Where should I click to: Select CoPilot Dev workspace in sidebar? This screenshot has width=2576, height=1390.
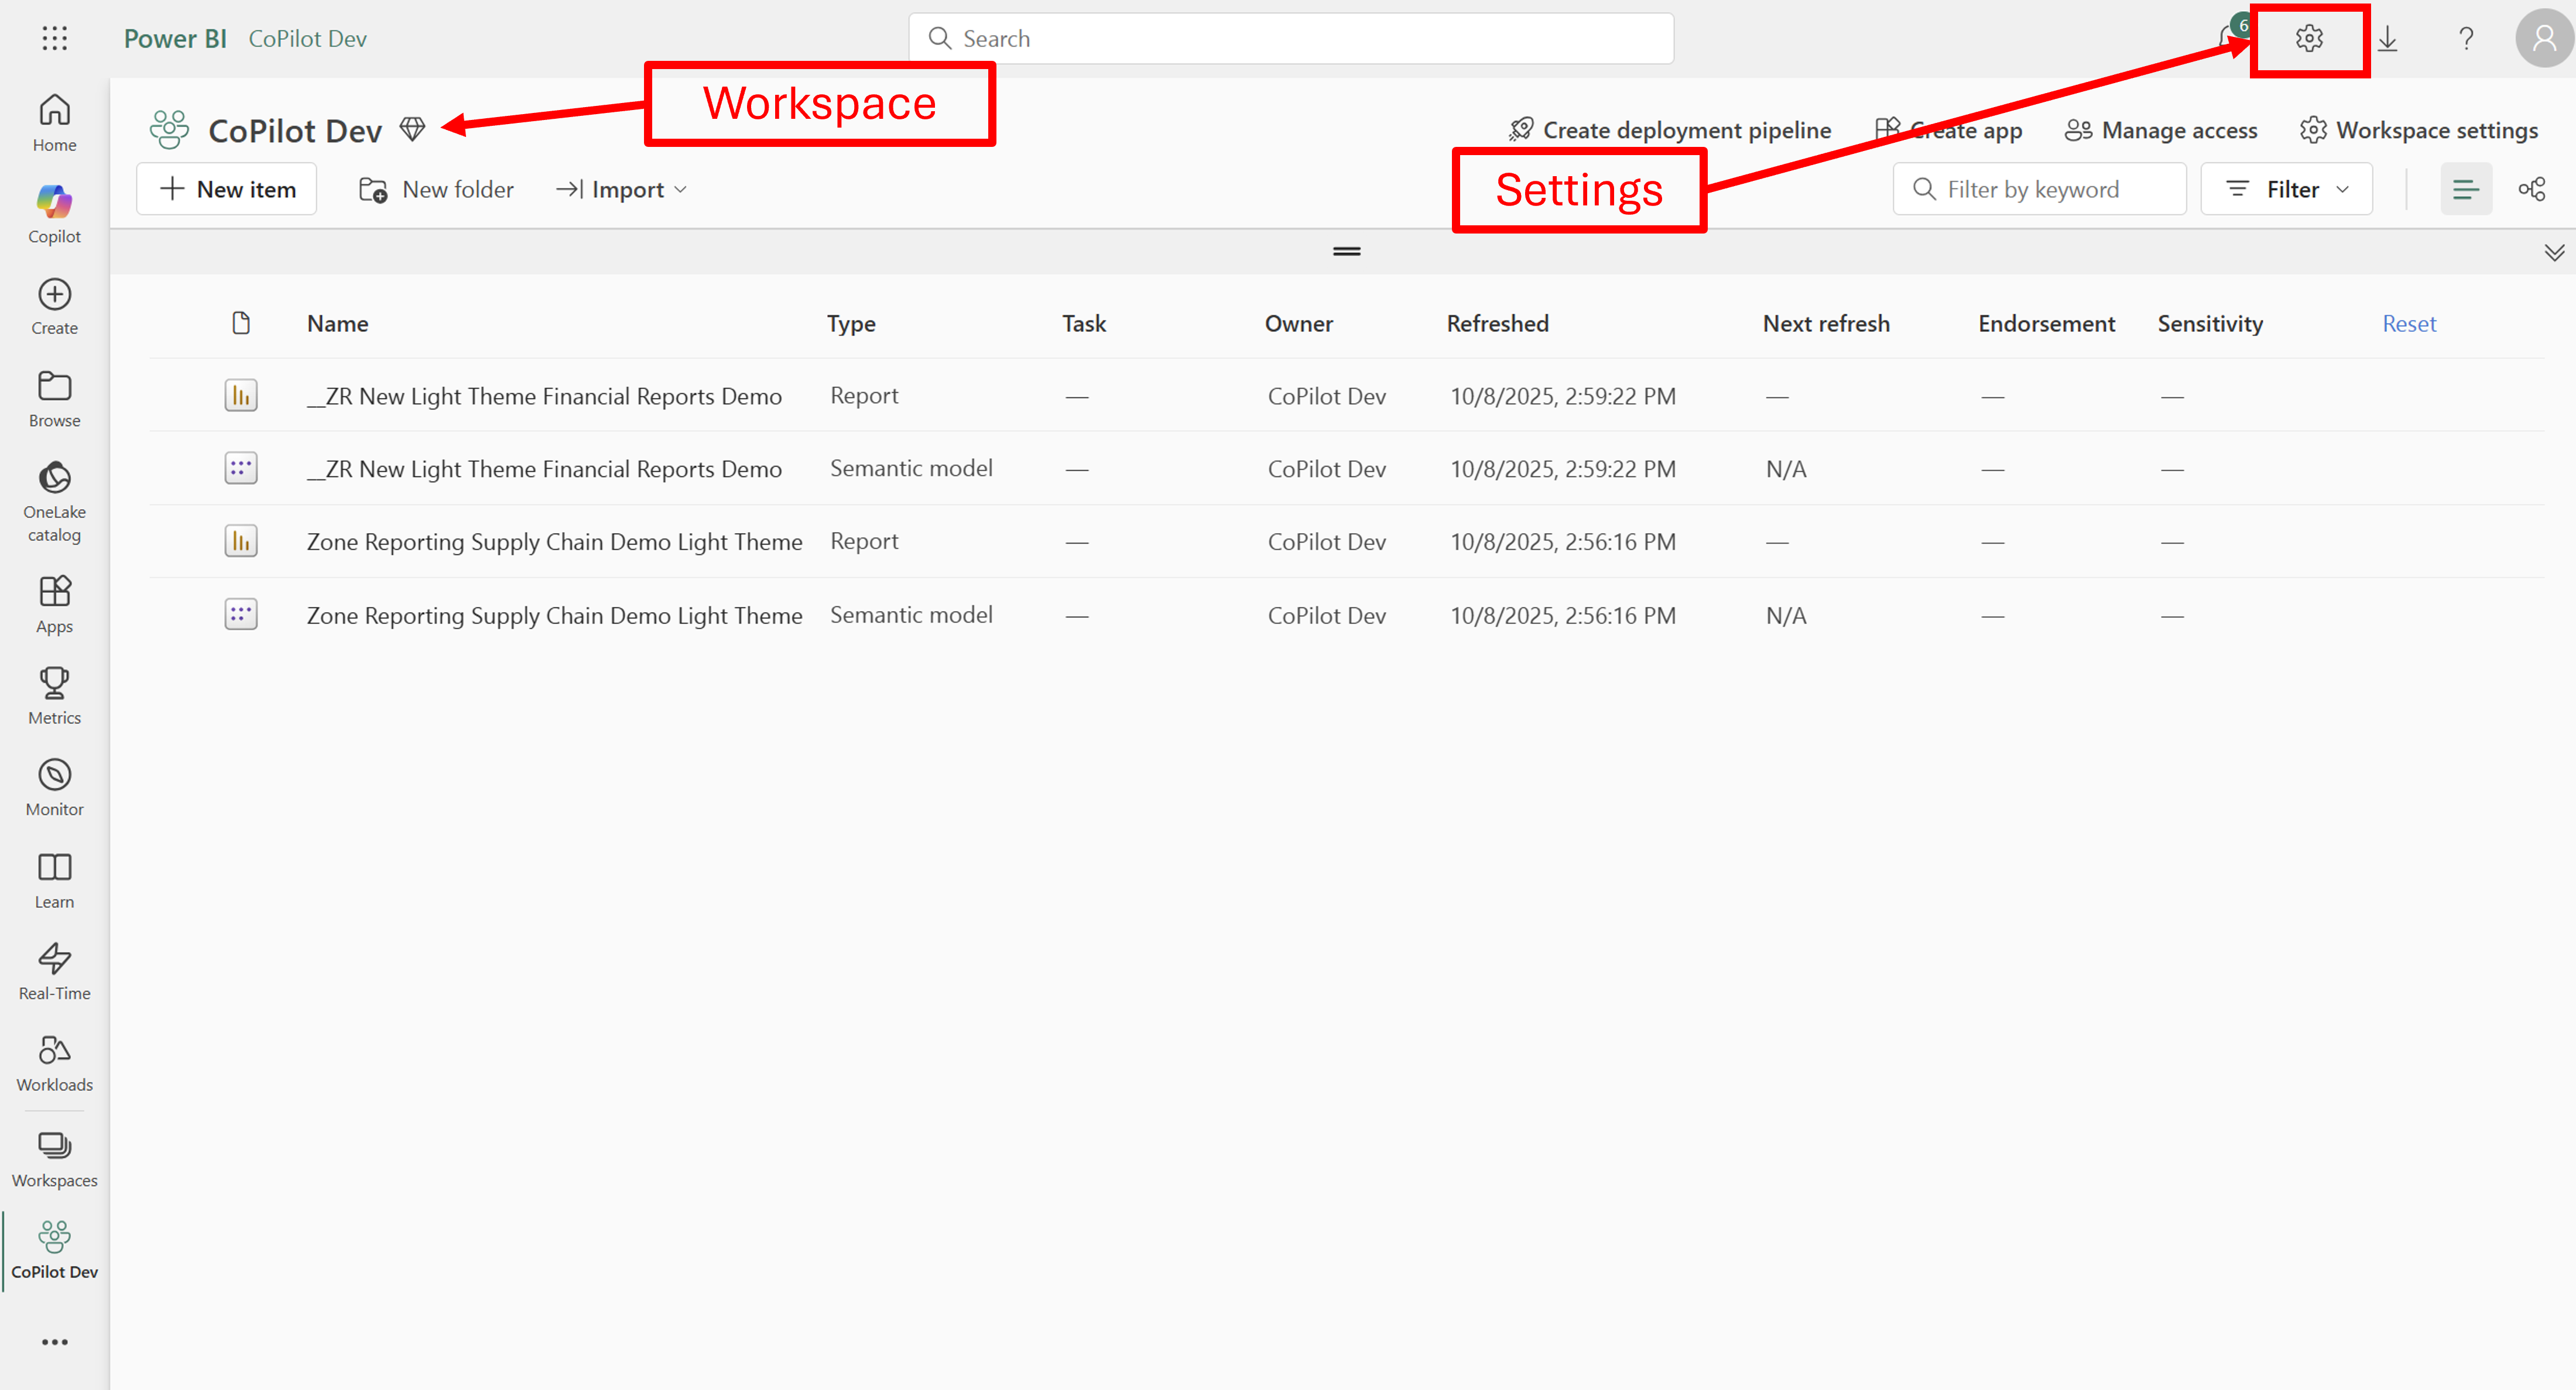coord(54,1250)
